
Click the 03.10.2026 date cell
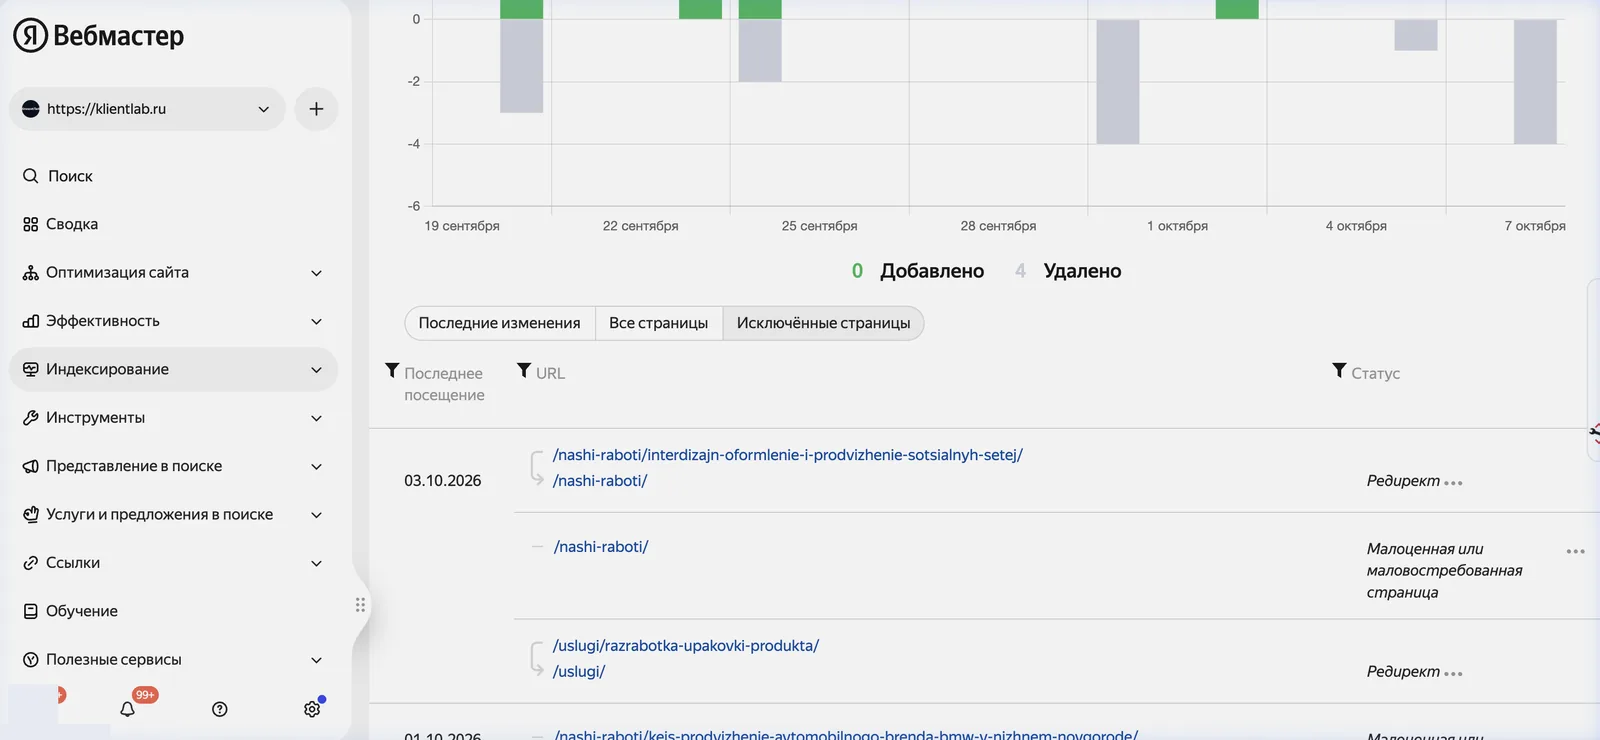[x=443, y=481]
